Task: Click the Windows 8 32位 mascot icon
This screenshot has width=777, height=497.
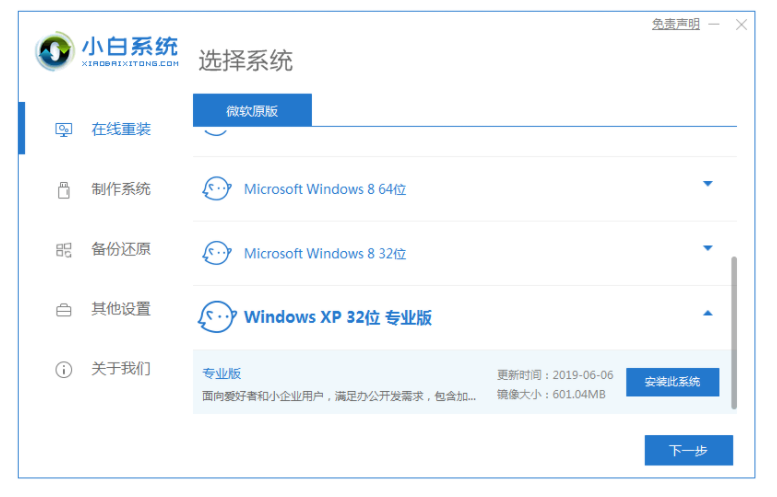Action: point(217,253)
